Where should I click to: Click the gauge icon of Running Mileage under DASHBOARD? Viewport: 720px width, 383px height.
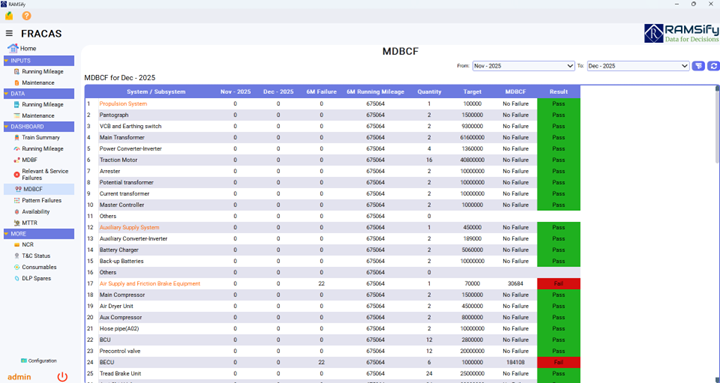(x=17, y=149)
